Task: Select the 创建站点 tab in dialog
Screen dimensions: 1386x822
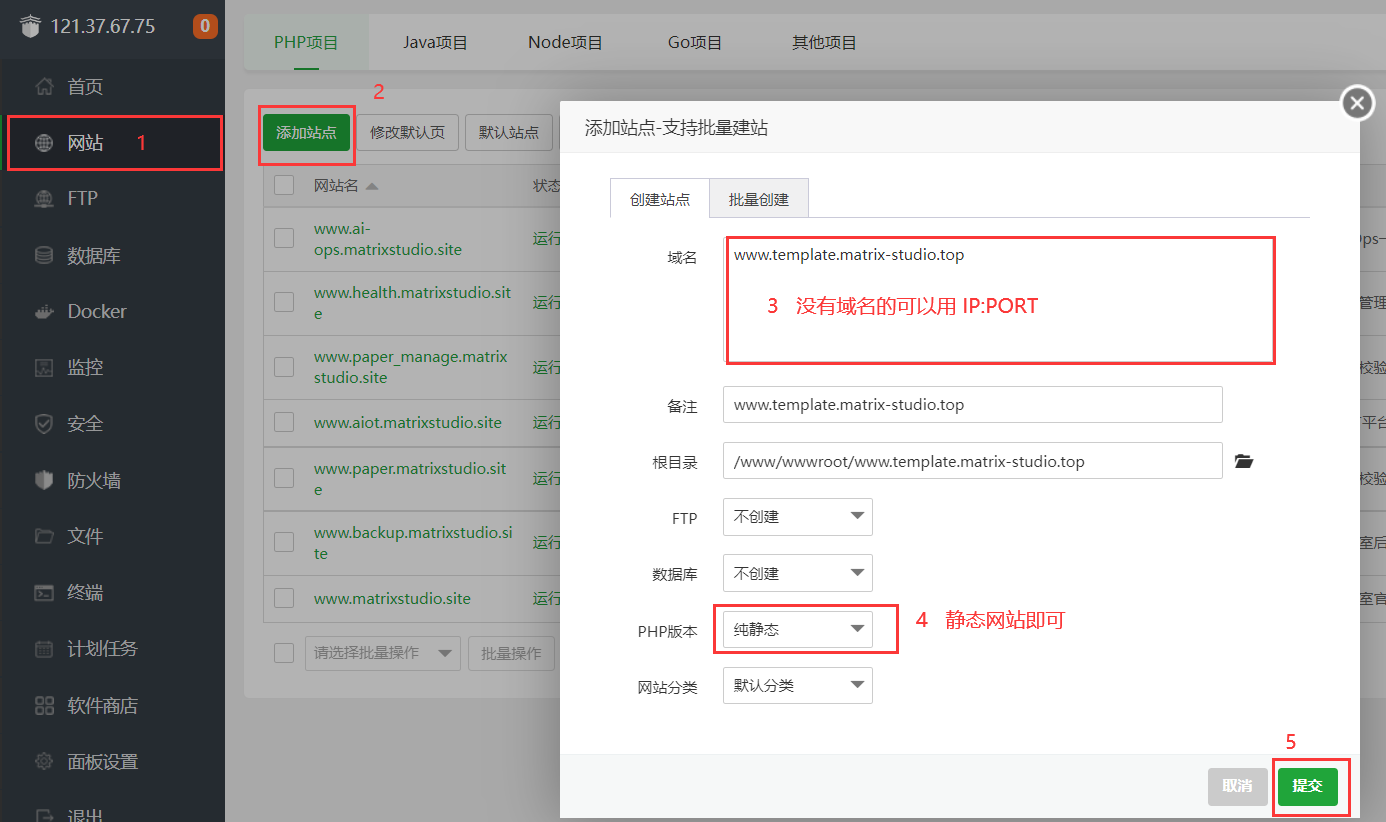Action: click(660, 199)
